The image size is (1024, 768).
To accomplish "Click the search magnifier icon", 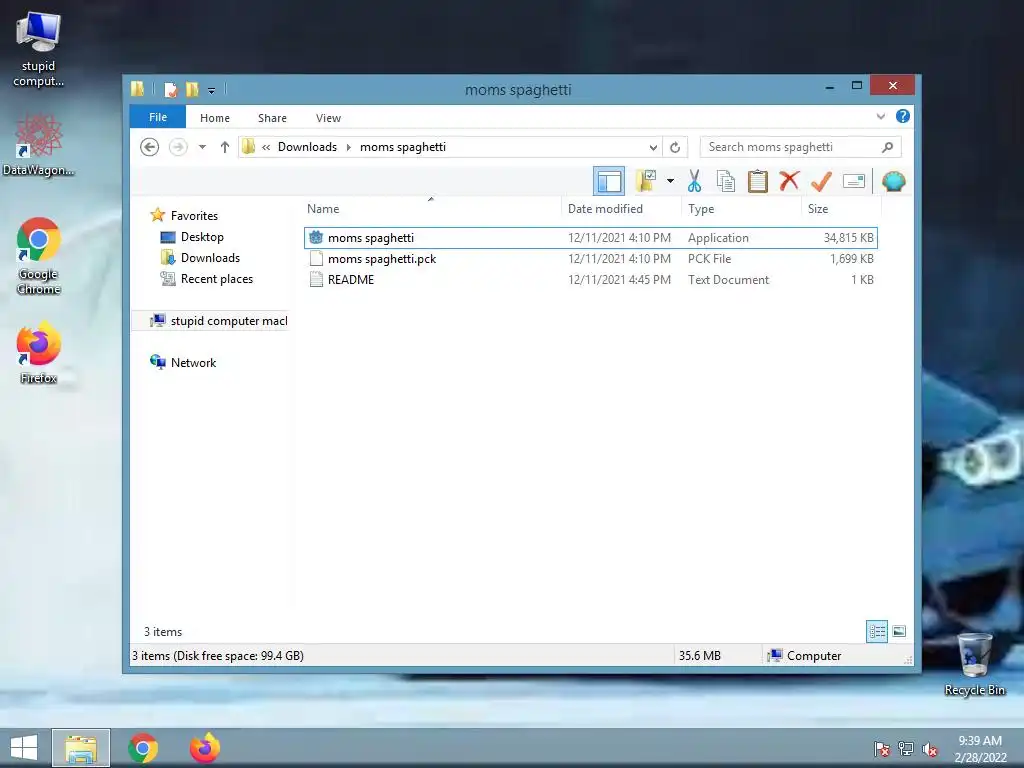I will 887,147.
